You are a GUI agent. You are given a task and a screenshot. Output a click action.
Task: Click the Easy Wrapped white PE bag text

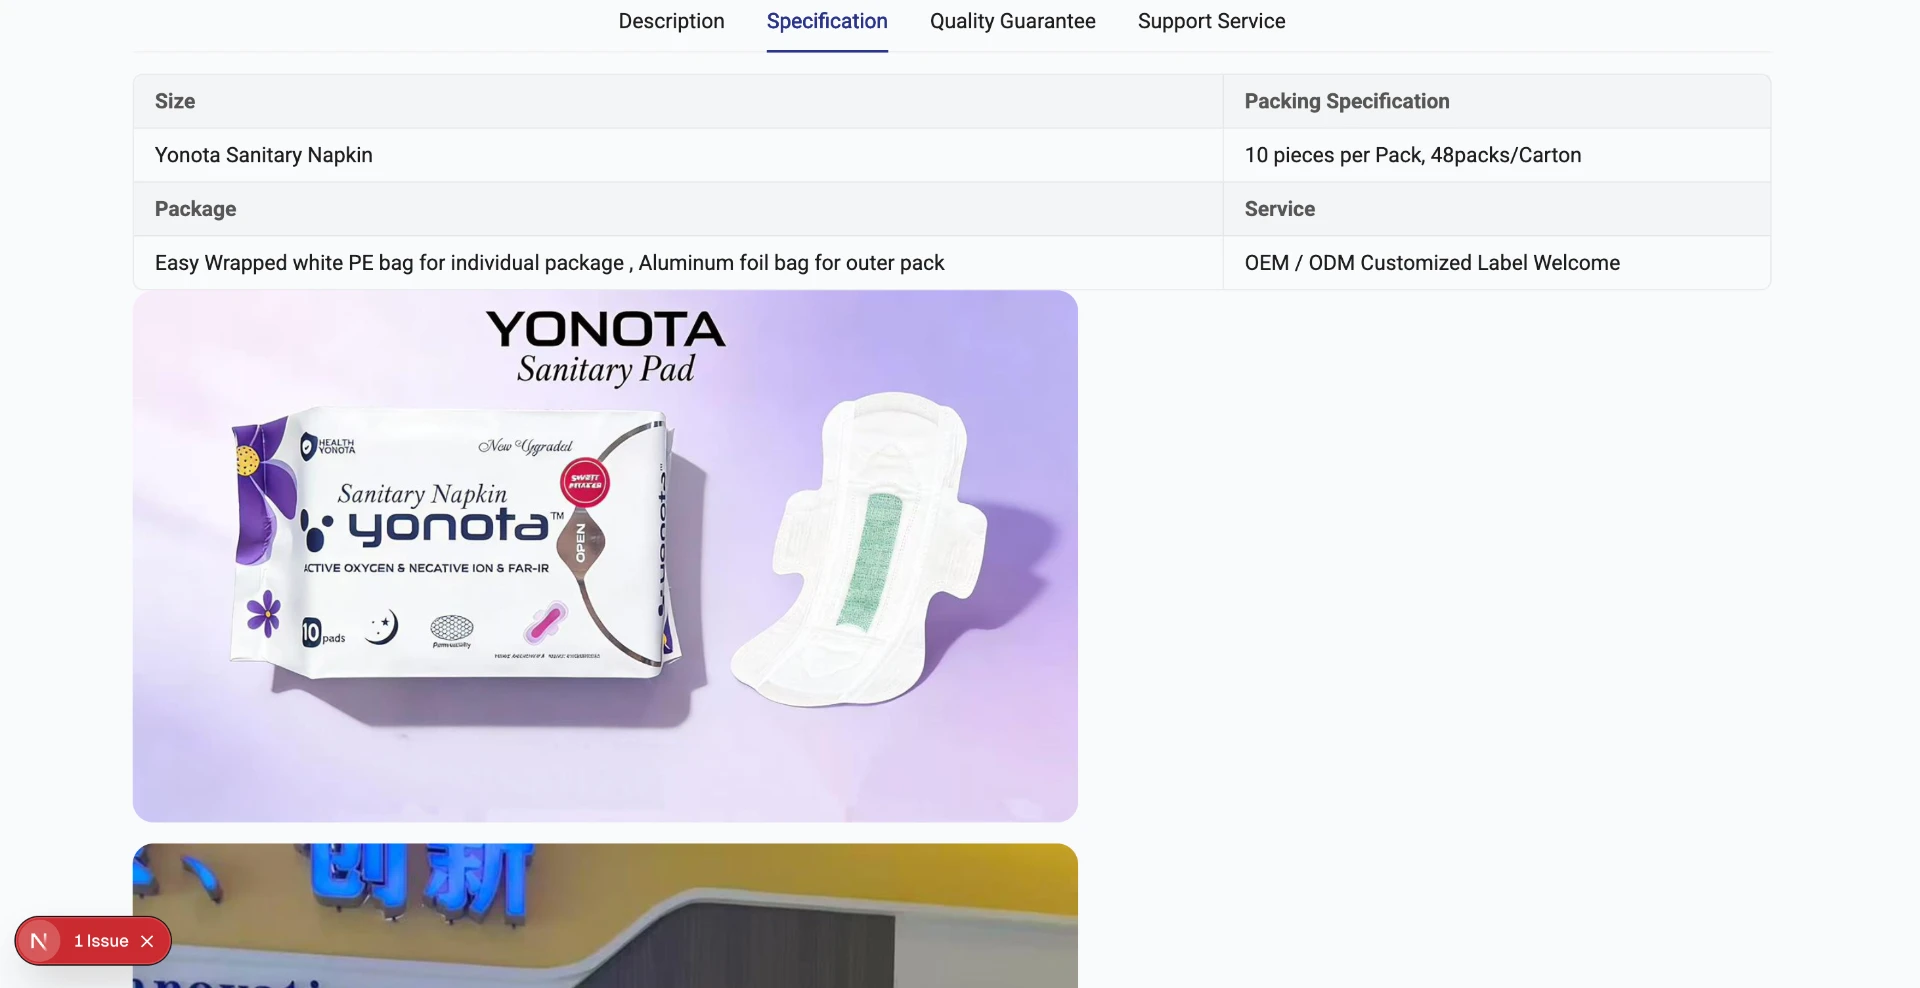pyautogui.click(x=549, y=263)
